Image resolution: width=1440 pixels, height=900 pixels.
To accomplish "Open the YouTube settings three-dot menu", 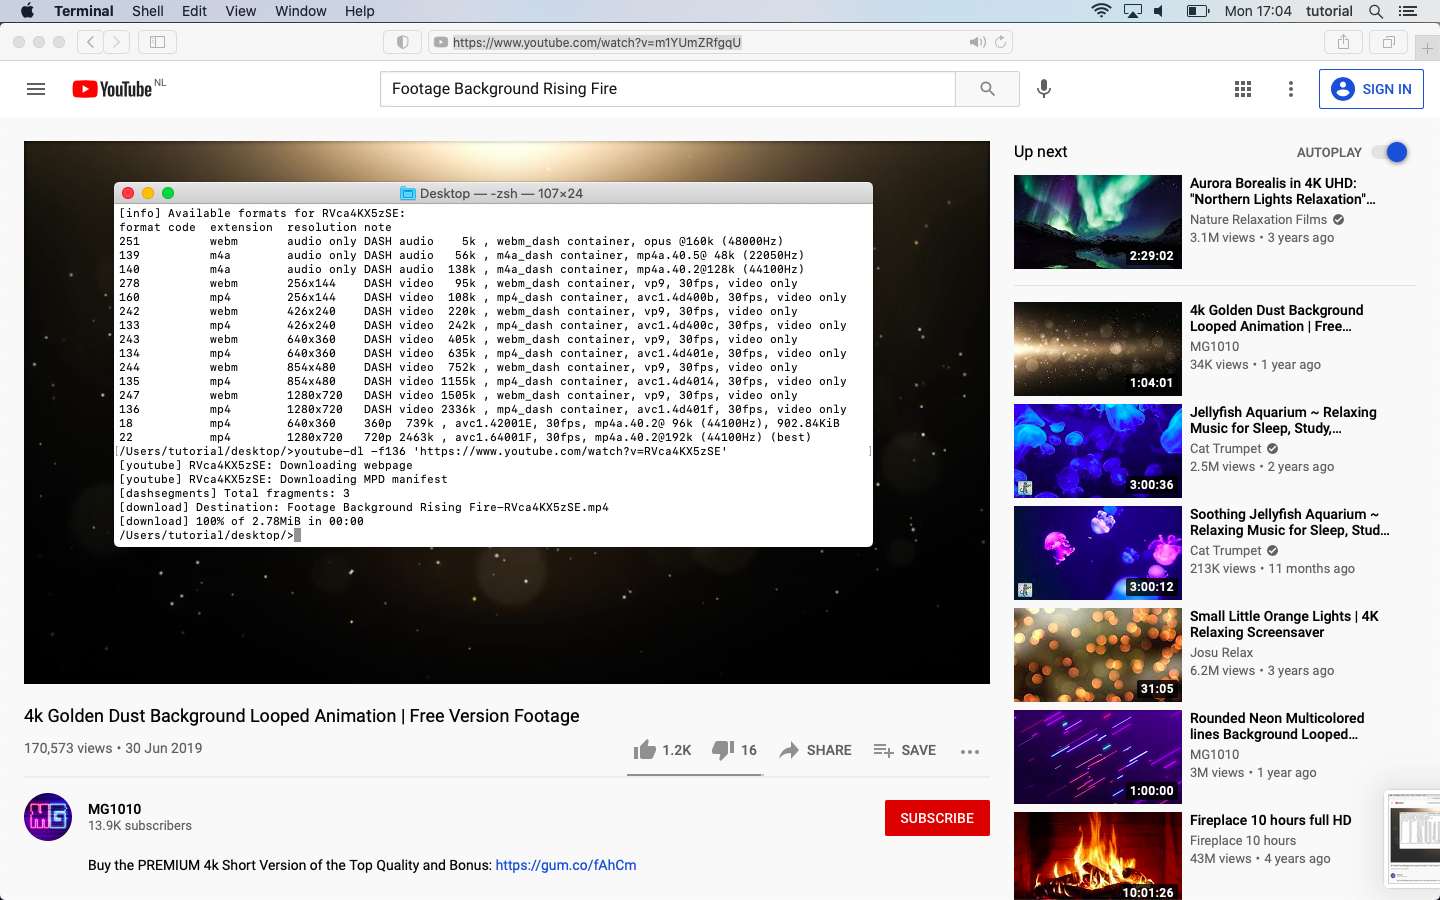I will coord(1291,89).
